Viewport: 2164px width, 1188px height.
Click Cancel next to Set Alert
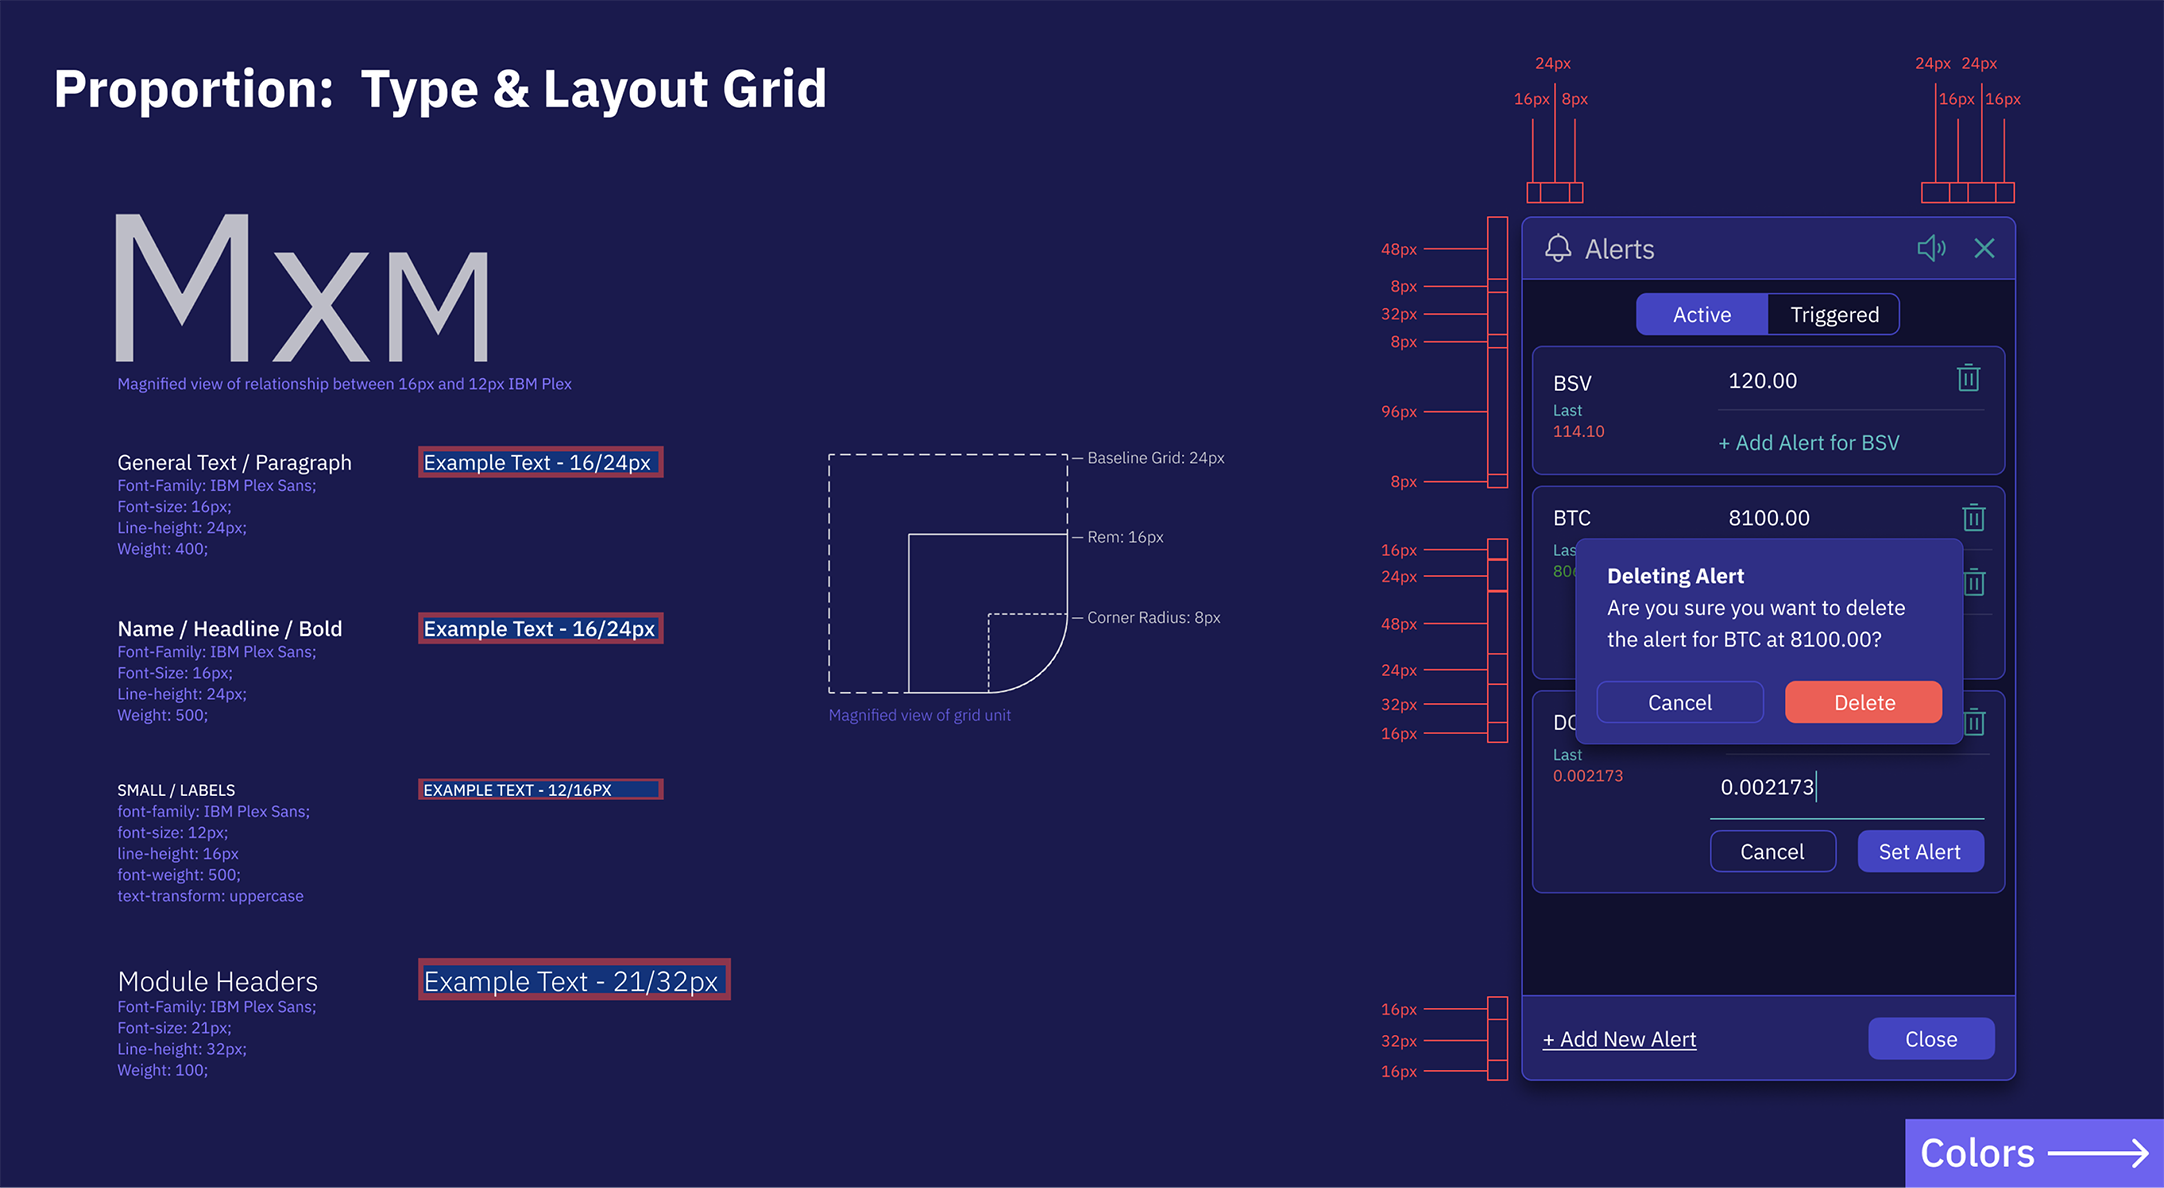[x=1772, y=851]
